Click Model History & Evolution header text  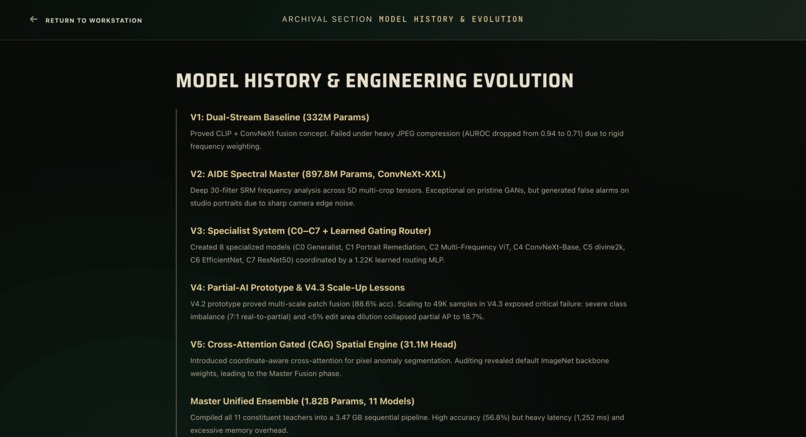coord(451,19)
